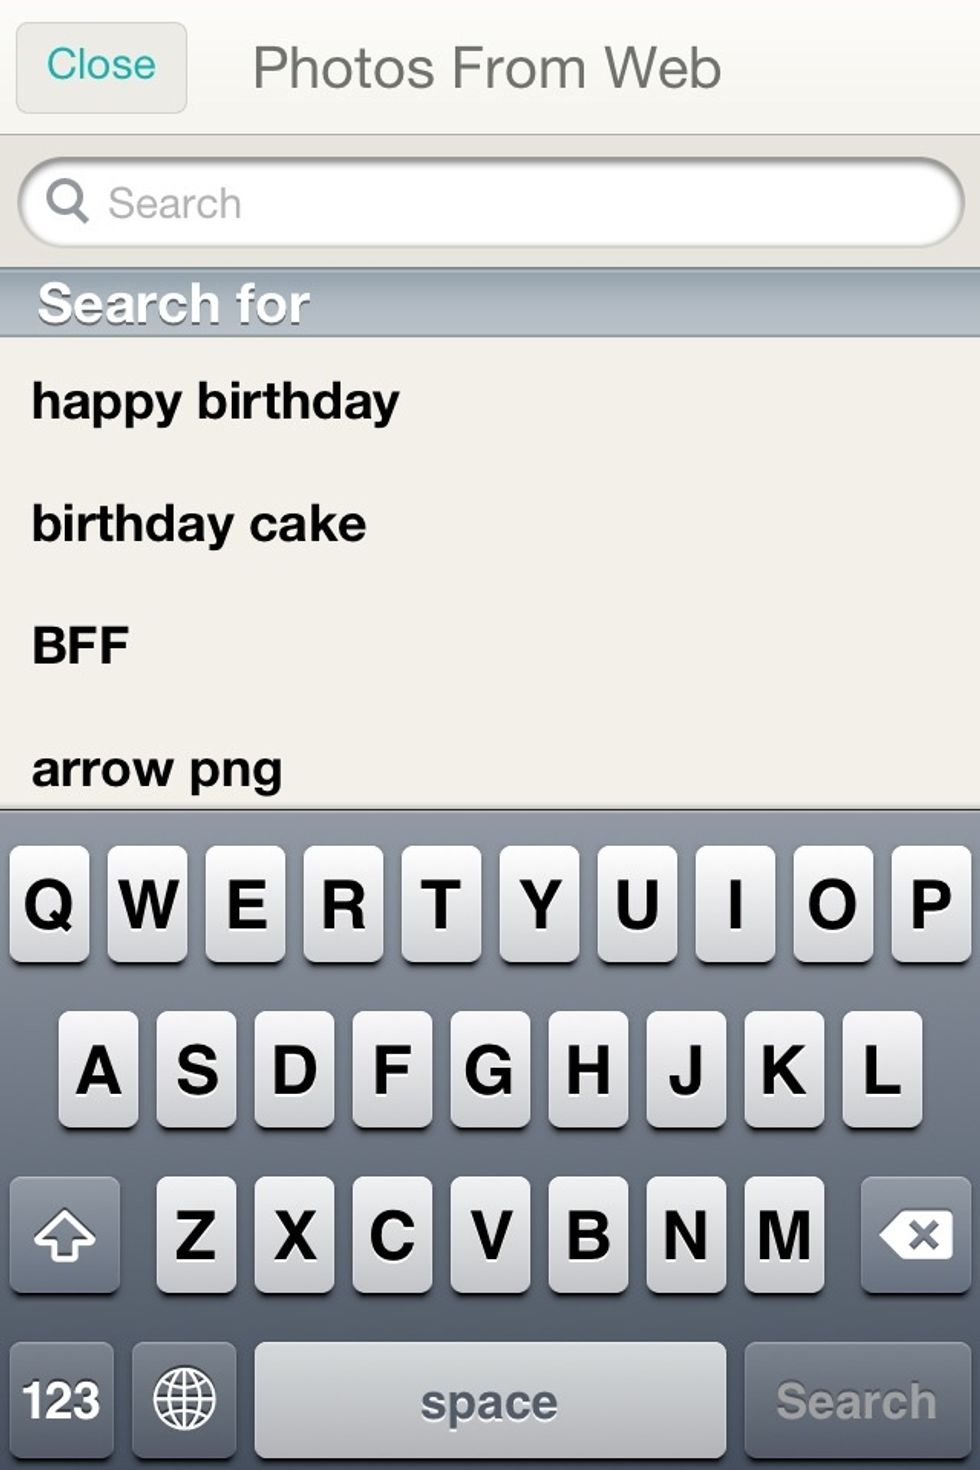Screen dimensions: 980x1470
Task: Hit the A key on keyboard
Action: click(98, 1069)
